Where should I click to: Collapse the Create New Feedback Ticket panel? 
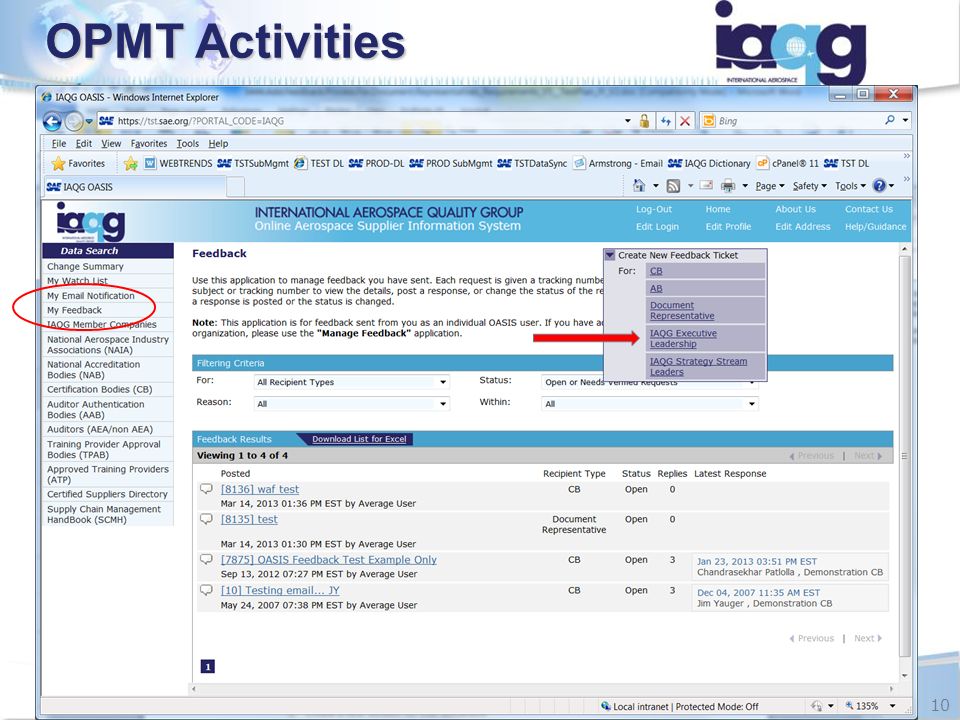coord(610,255)
